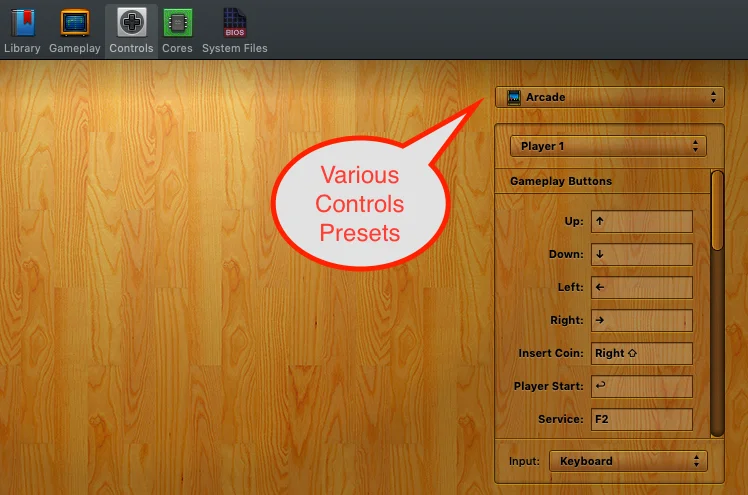The image size is (748, 495).
Task: Switch to the System Files tab label
Action: pos(235,48)
